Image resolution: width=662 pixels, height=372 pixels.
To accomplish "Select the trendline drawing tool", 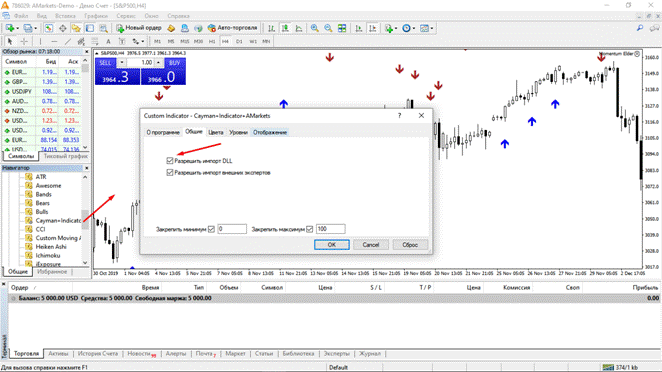I will click(68, 41).
